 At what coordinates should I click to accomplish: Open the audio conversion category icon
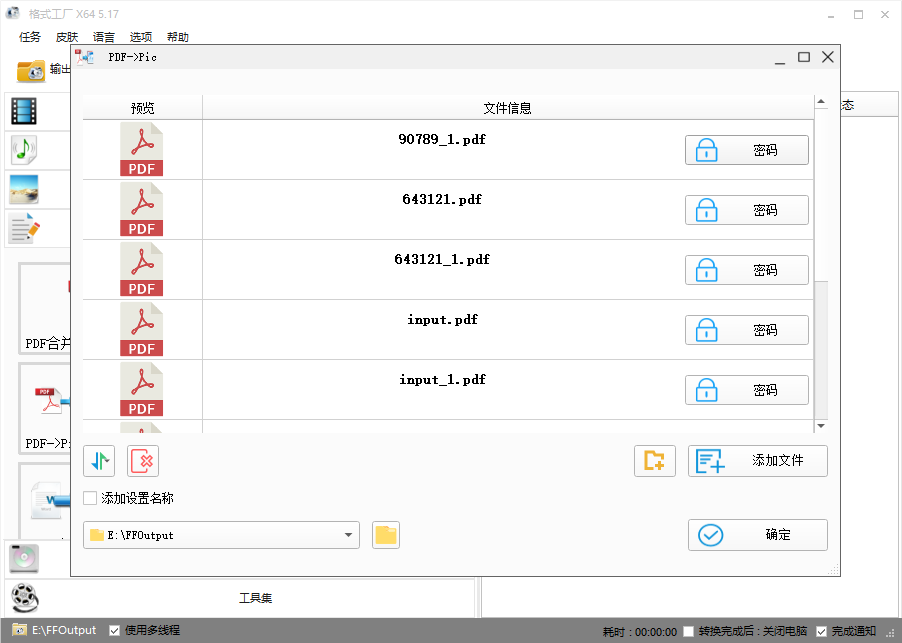click(x=23, y=150)
